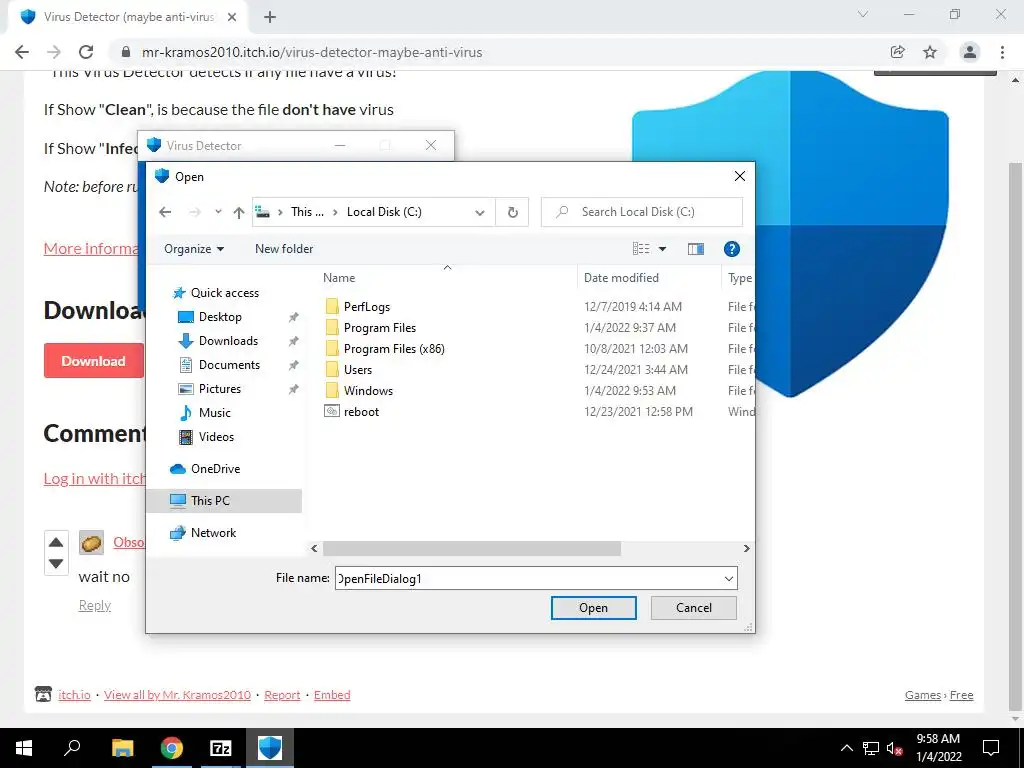
Task: Change the view layout icon
Action: click(641, 249)
